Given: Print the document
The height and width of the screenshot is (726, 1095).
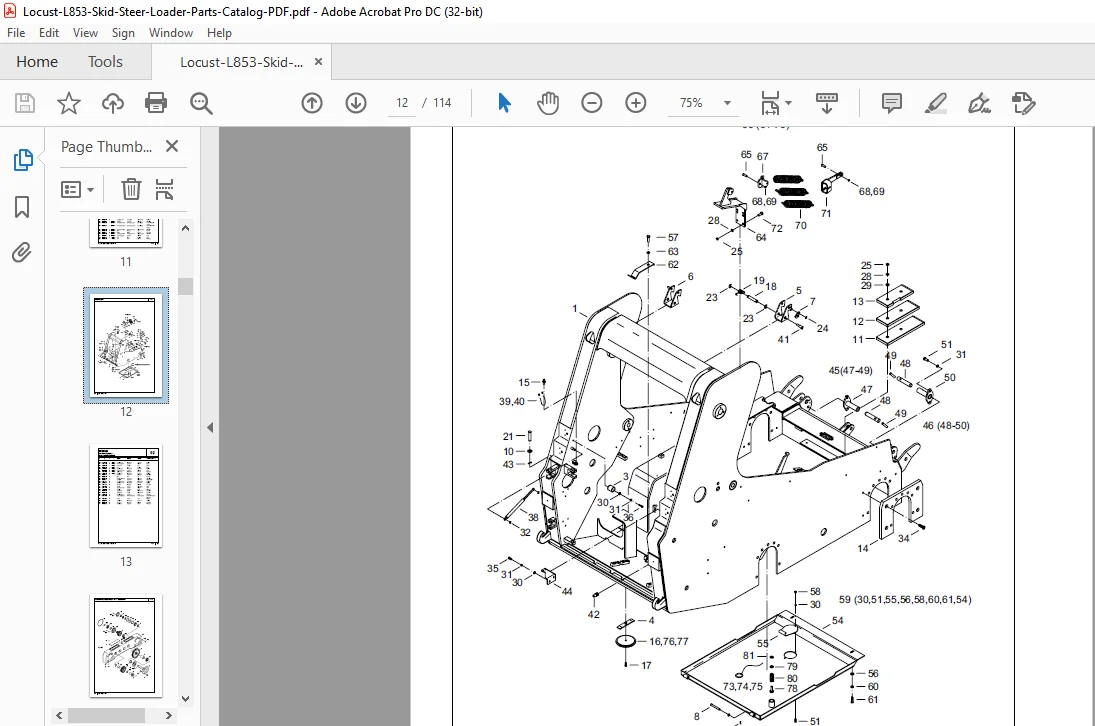Looking at the screenshot, I should click(156, 103).
